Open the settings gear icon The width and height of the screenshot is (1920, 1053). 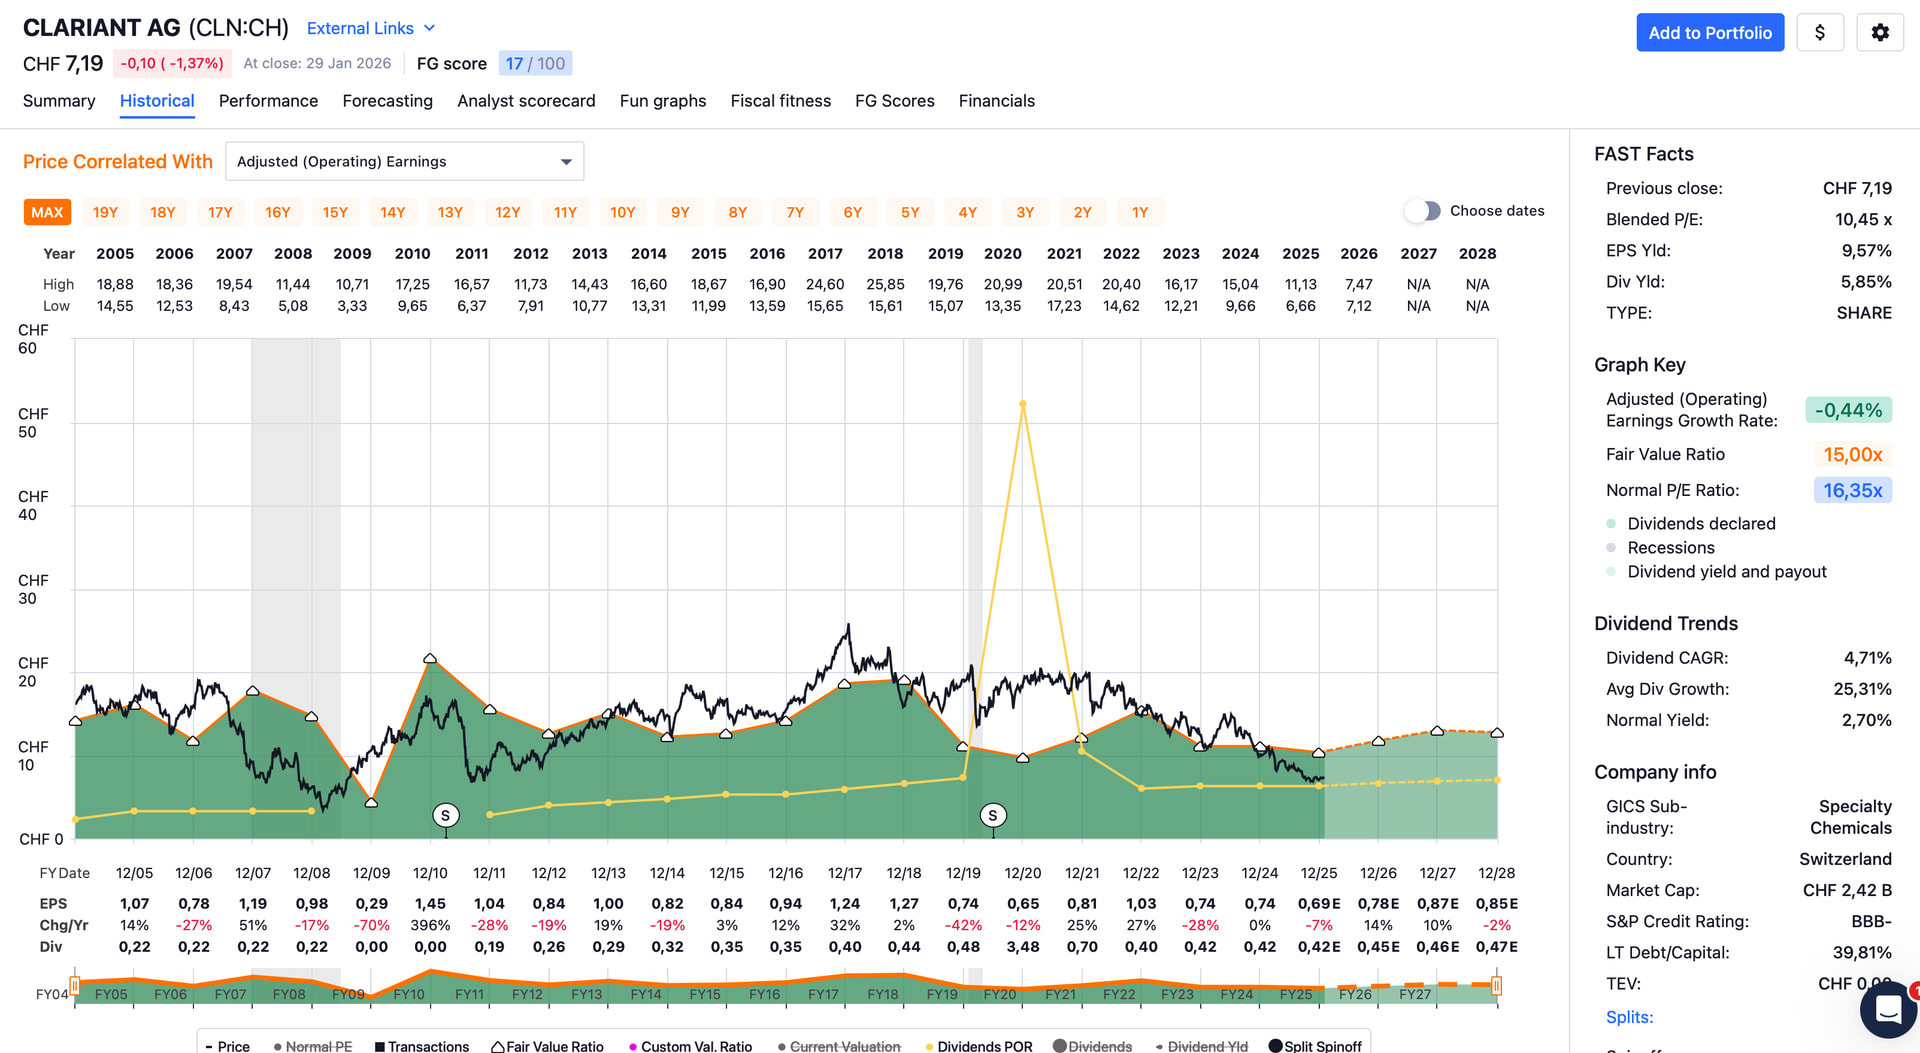[x=1880, y=33]
